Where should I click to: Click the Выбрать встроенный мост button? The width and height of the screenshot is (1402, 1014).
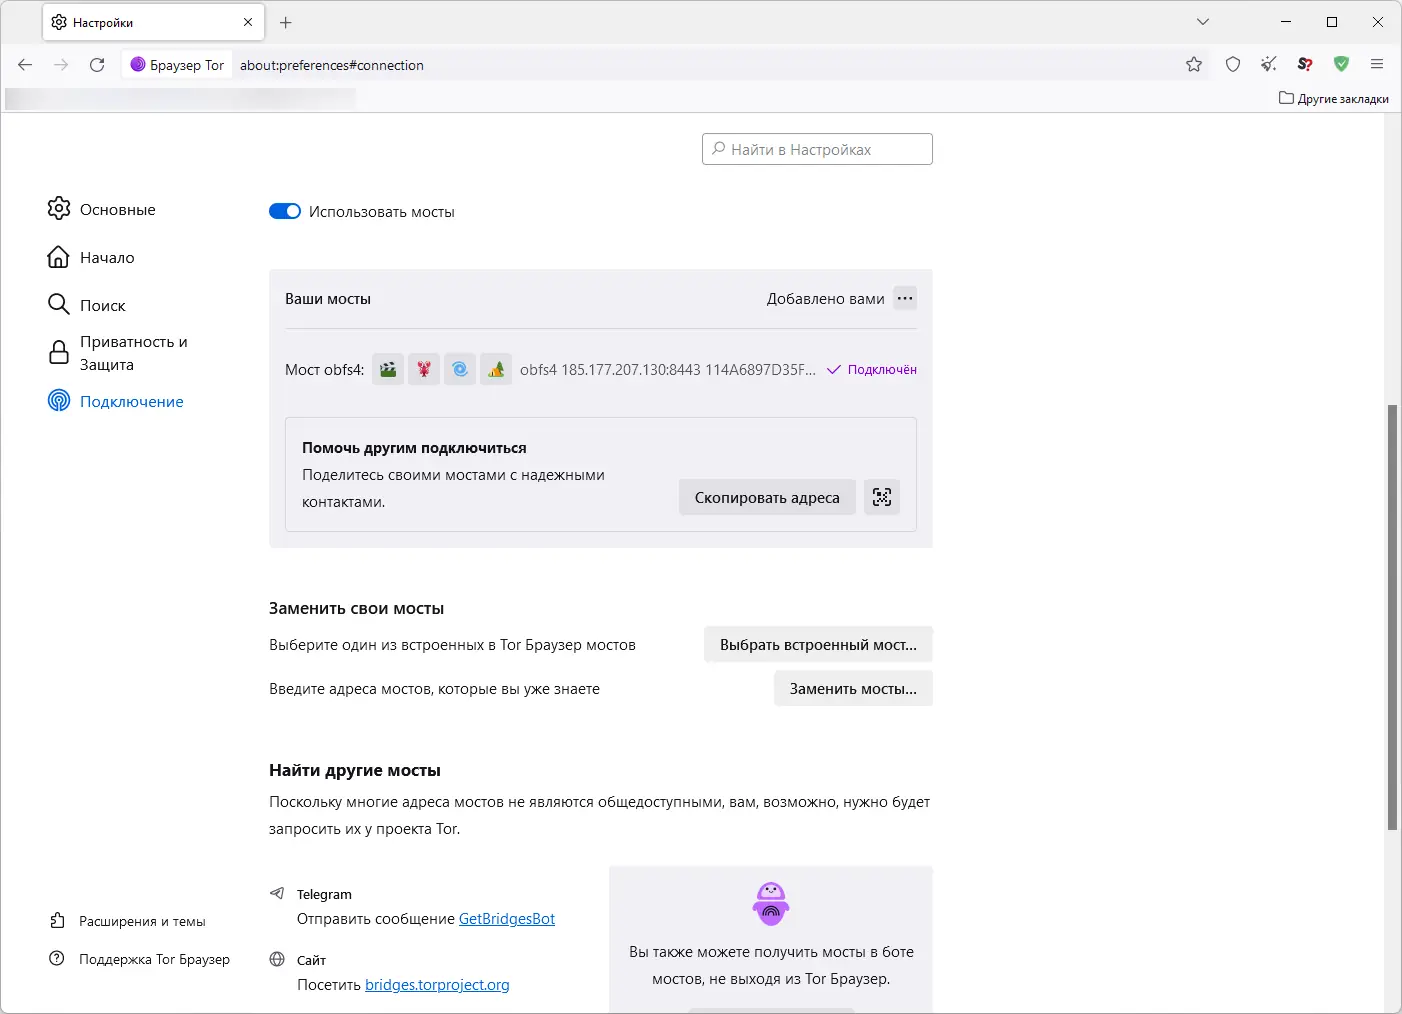(818, 645)
